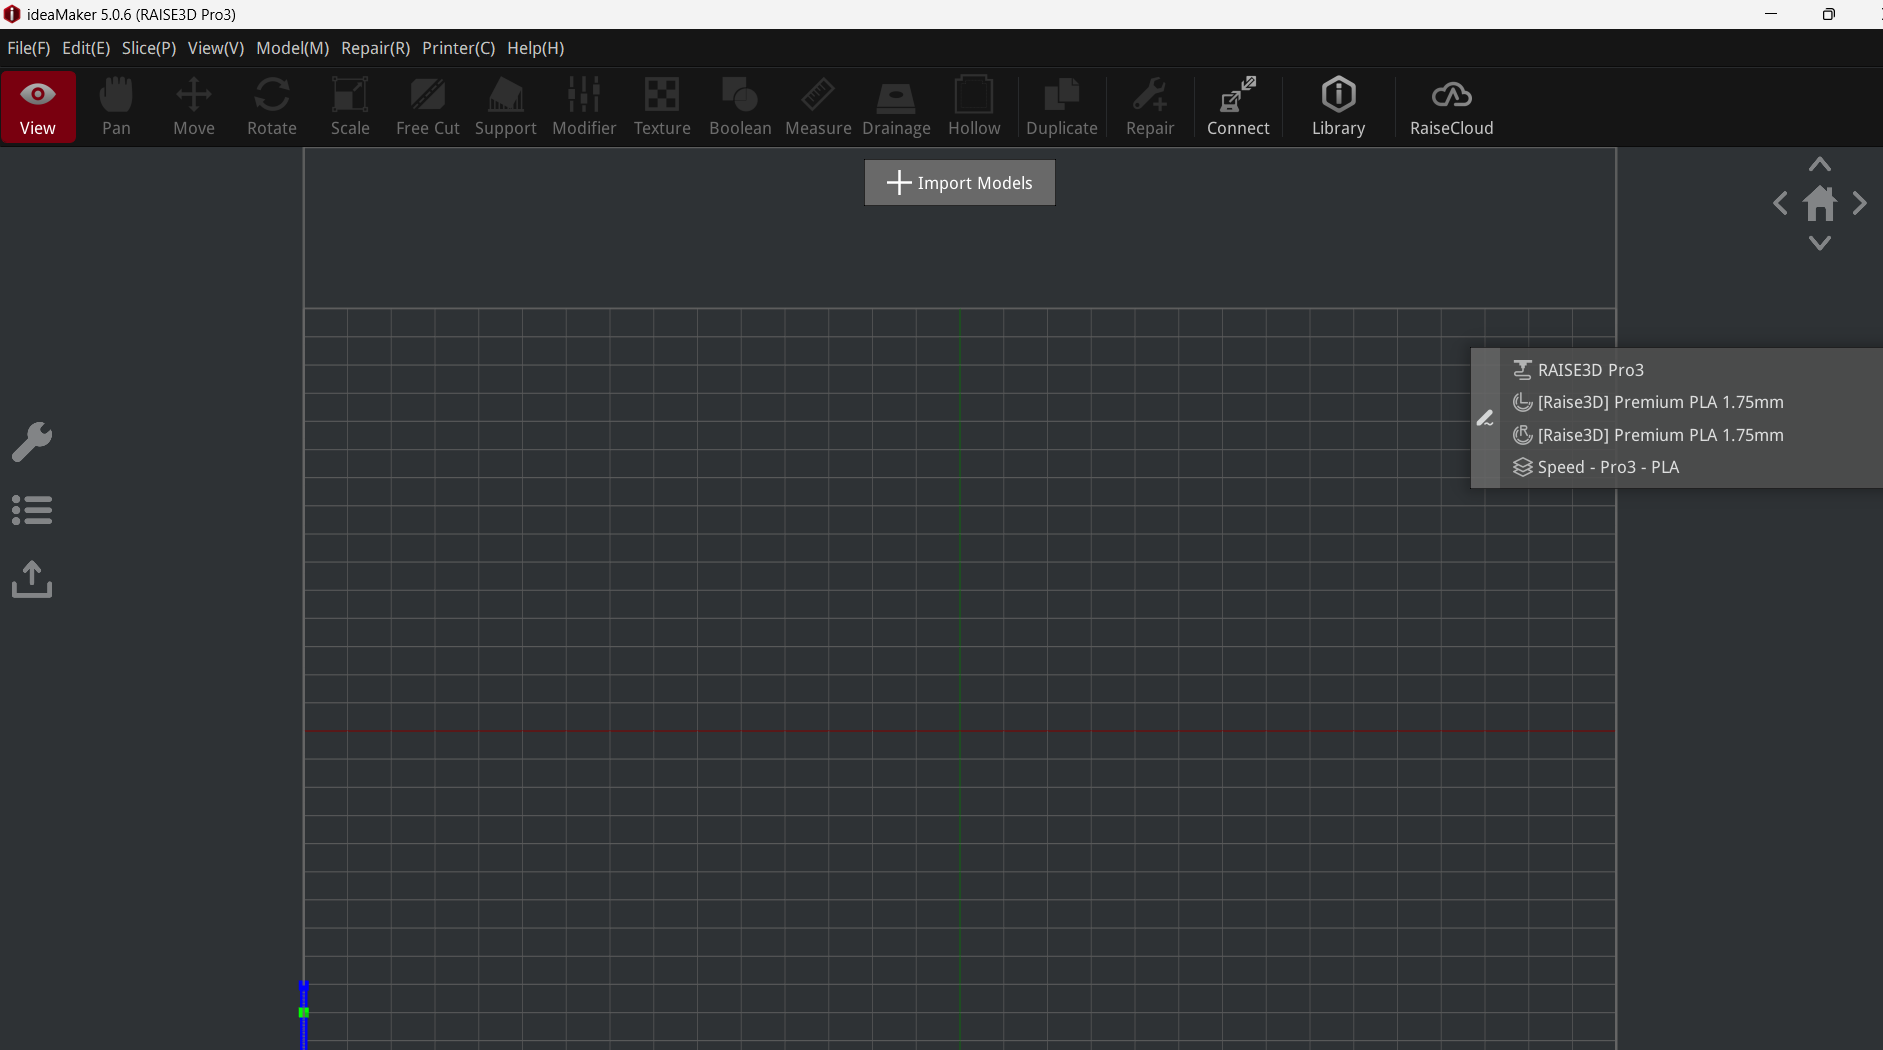Open the Slice(P) menu
1883x1050 pixels.
[149, 48]
